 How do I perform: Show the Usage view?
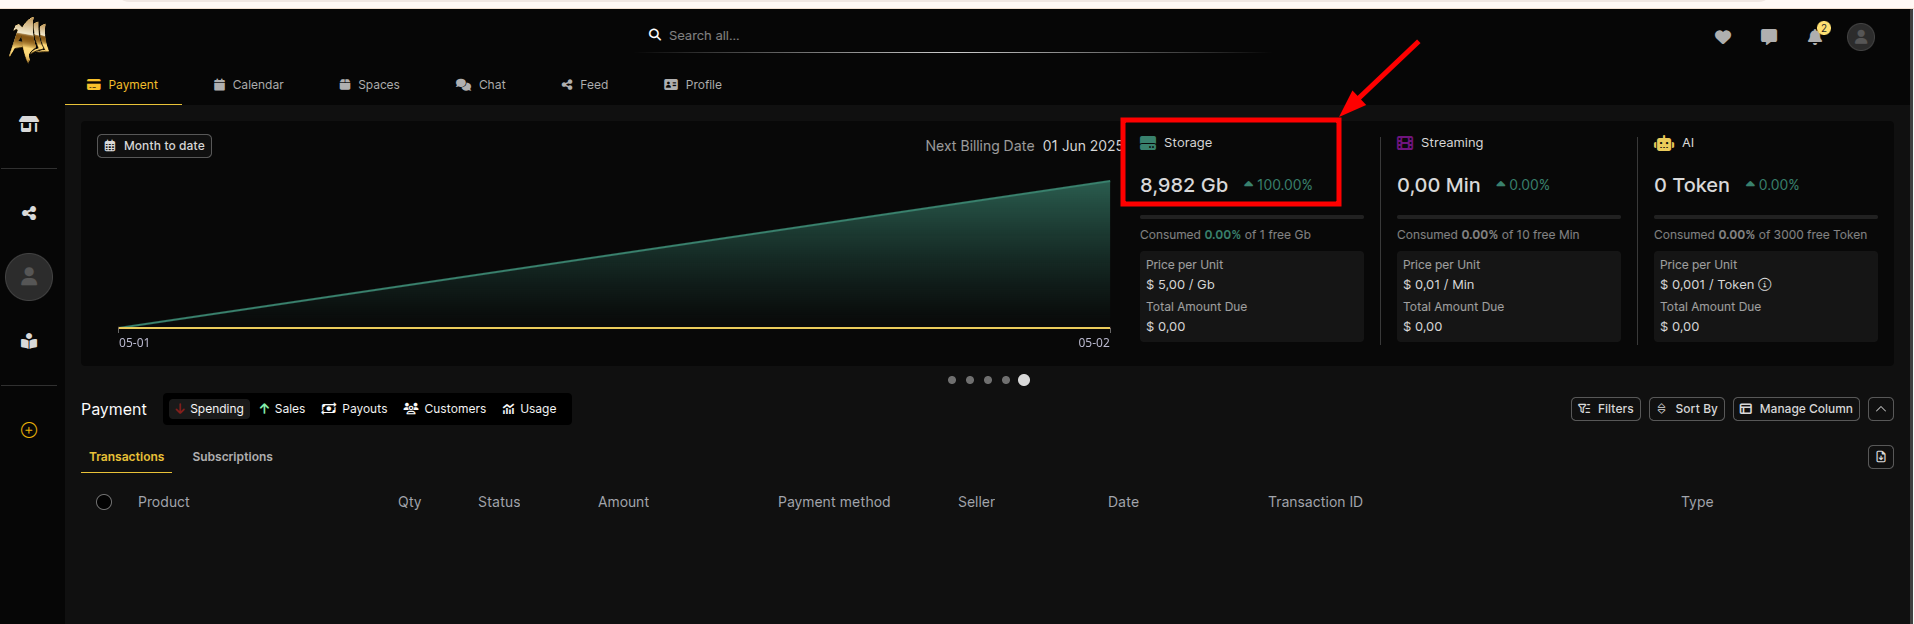click(x=530, y=409)
